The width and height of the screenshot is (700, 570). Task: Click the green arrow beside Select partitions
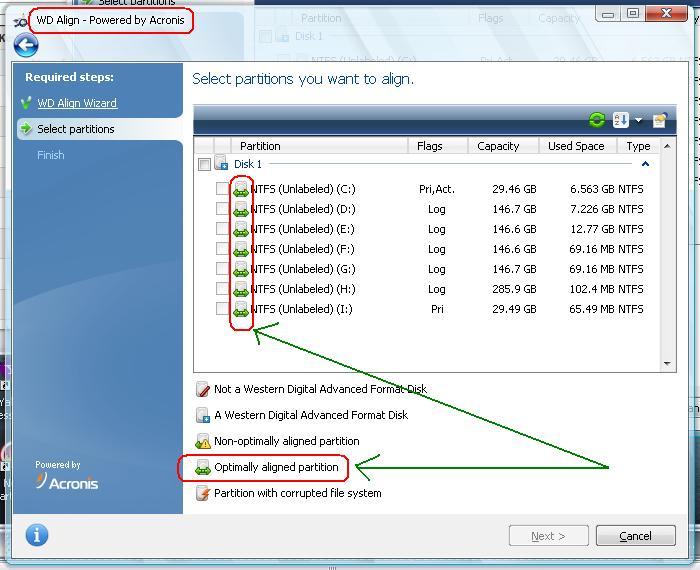26,129
